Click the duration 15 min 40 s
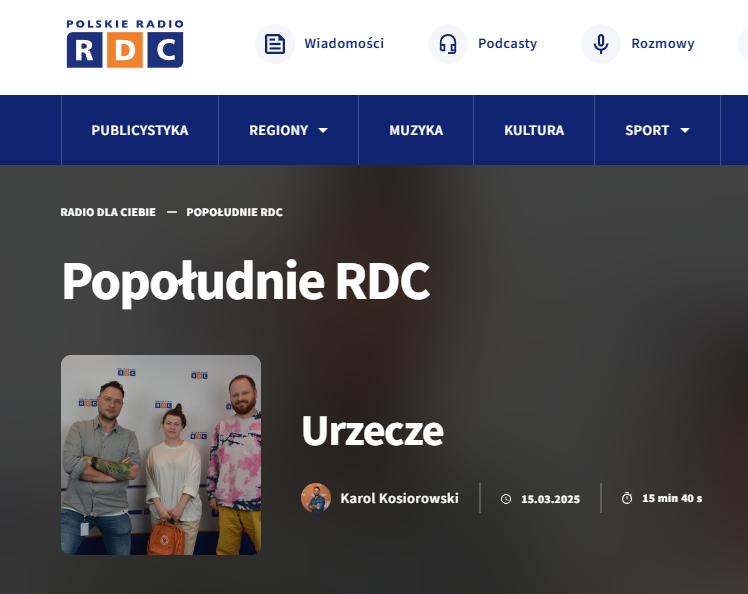Viewport: 748px width, 594px height. (x=672, y=498)
